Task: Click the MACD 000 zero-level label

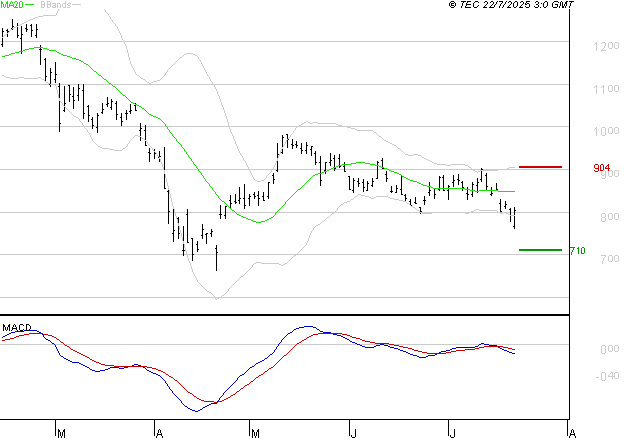Action: pyautogui.click(x=610, y=349)
